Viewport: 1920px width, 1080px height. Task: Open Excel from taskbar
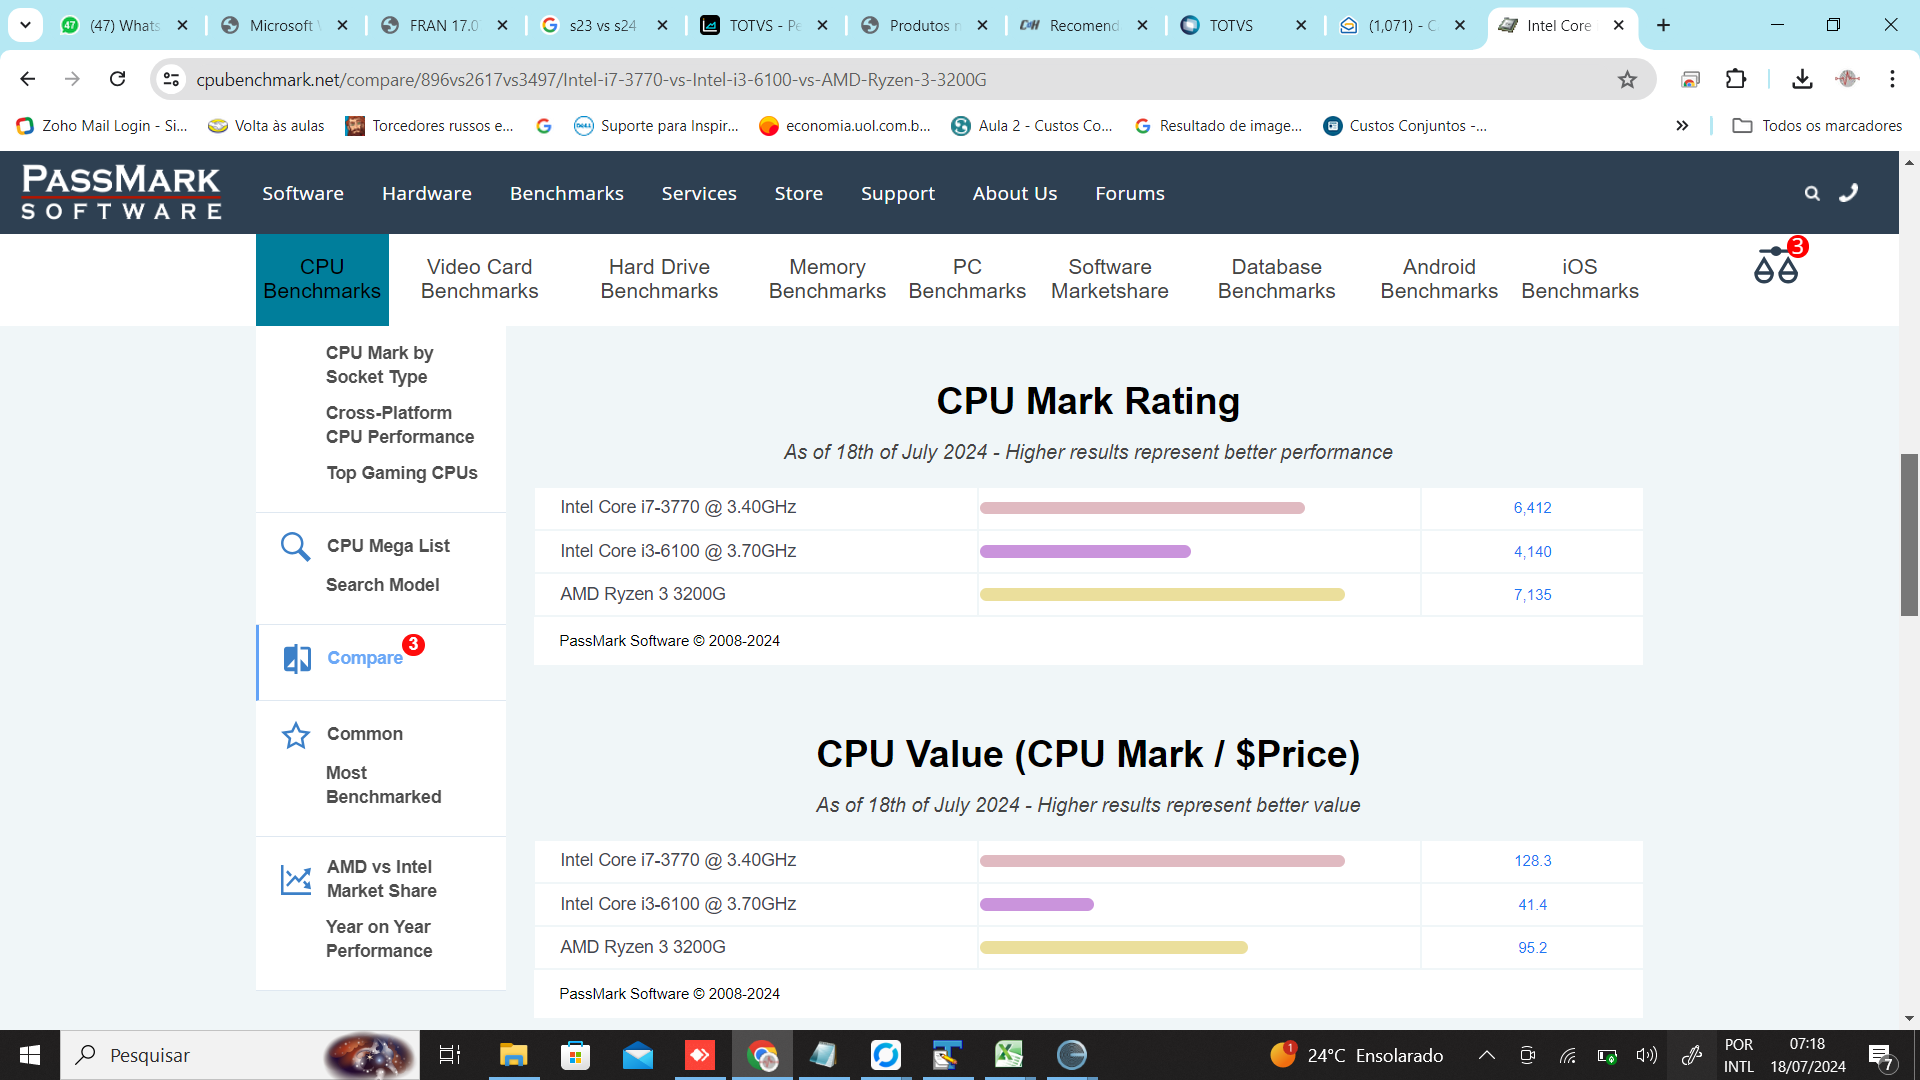click(1009, 1055)
